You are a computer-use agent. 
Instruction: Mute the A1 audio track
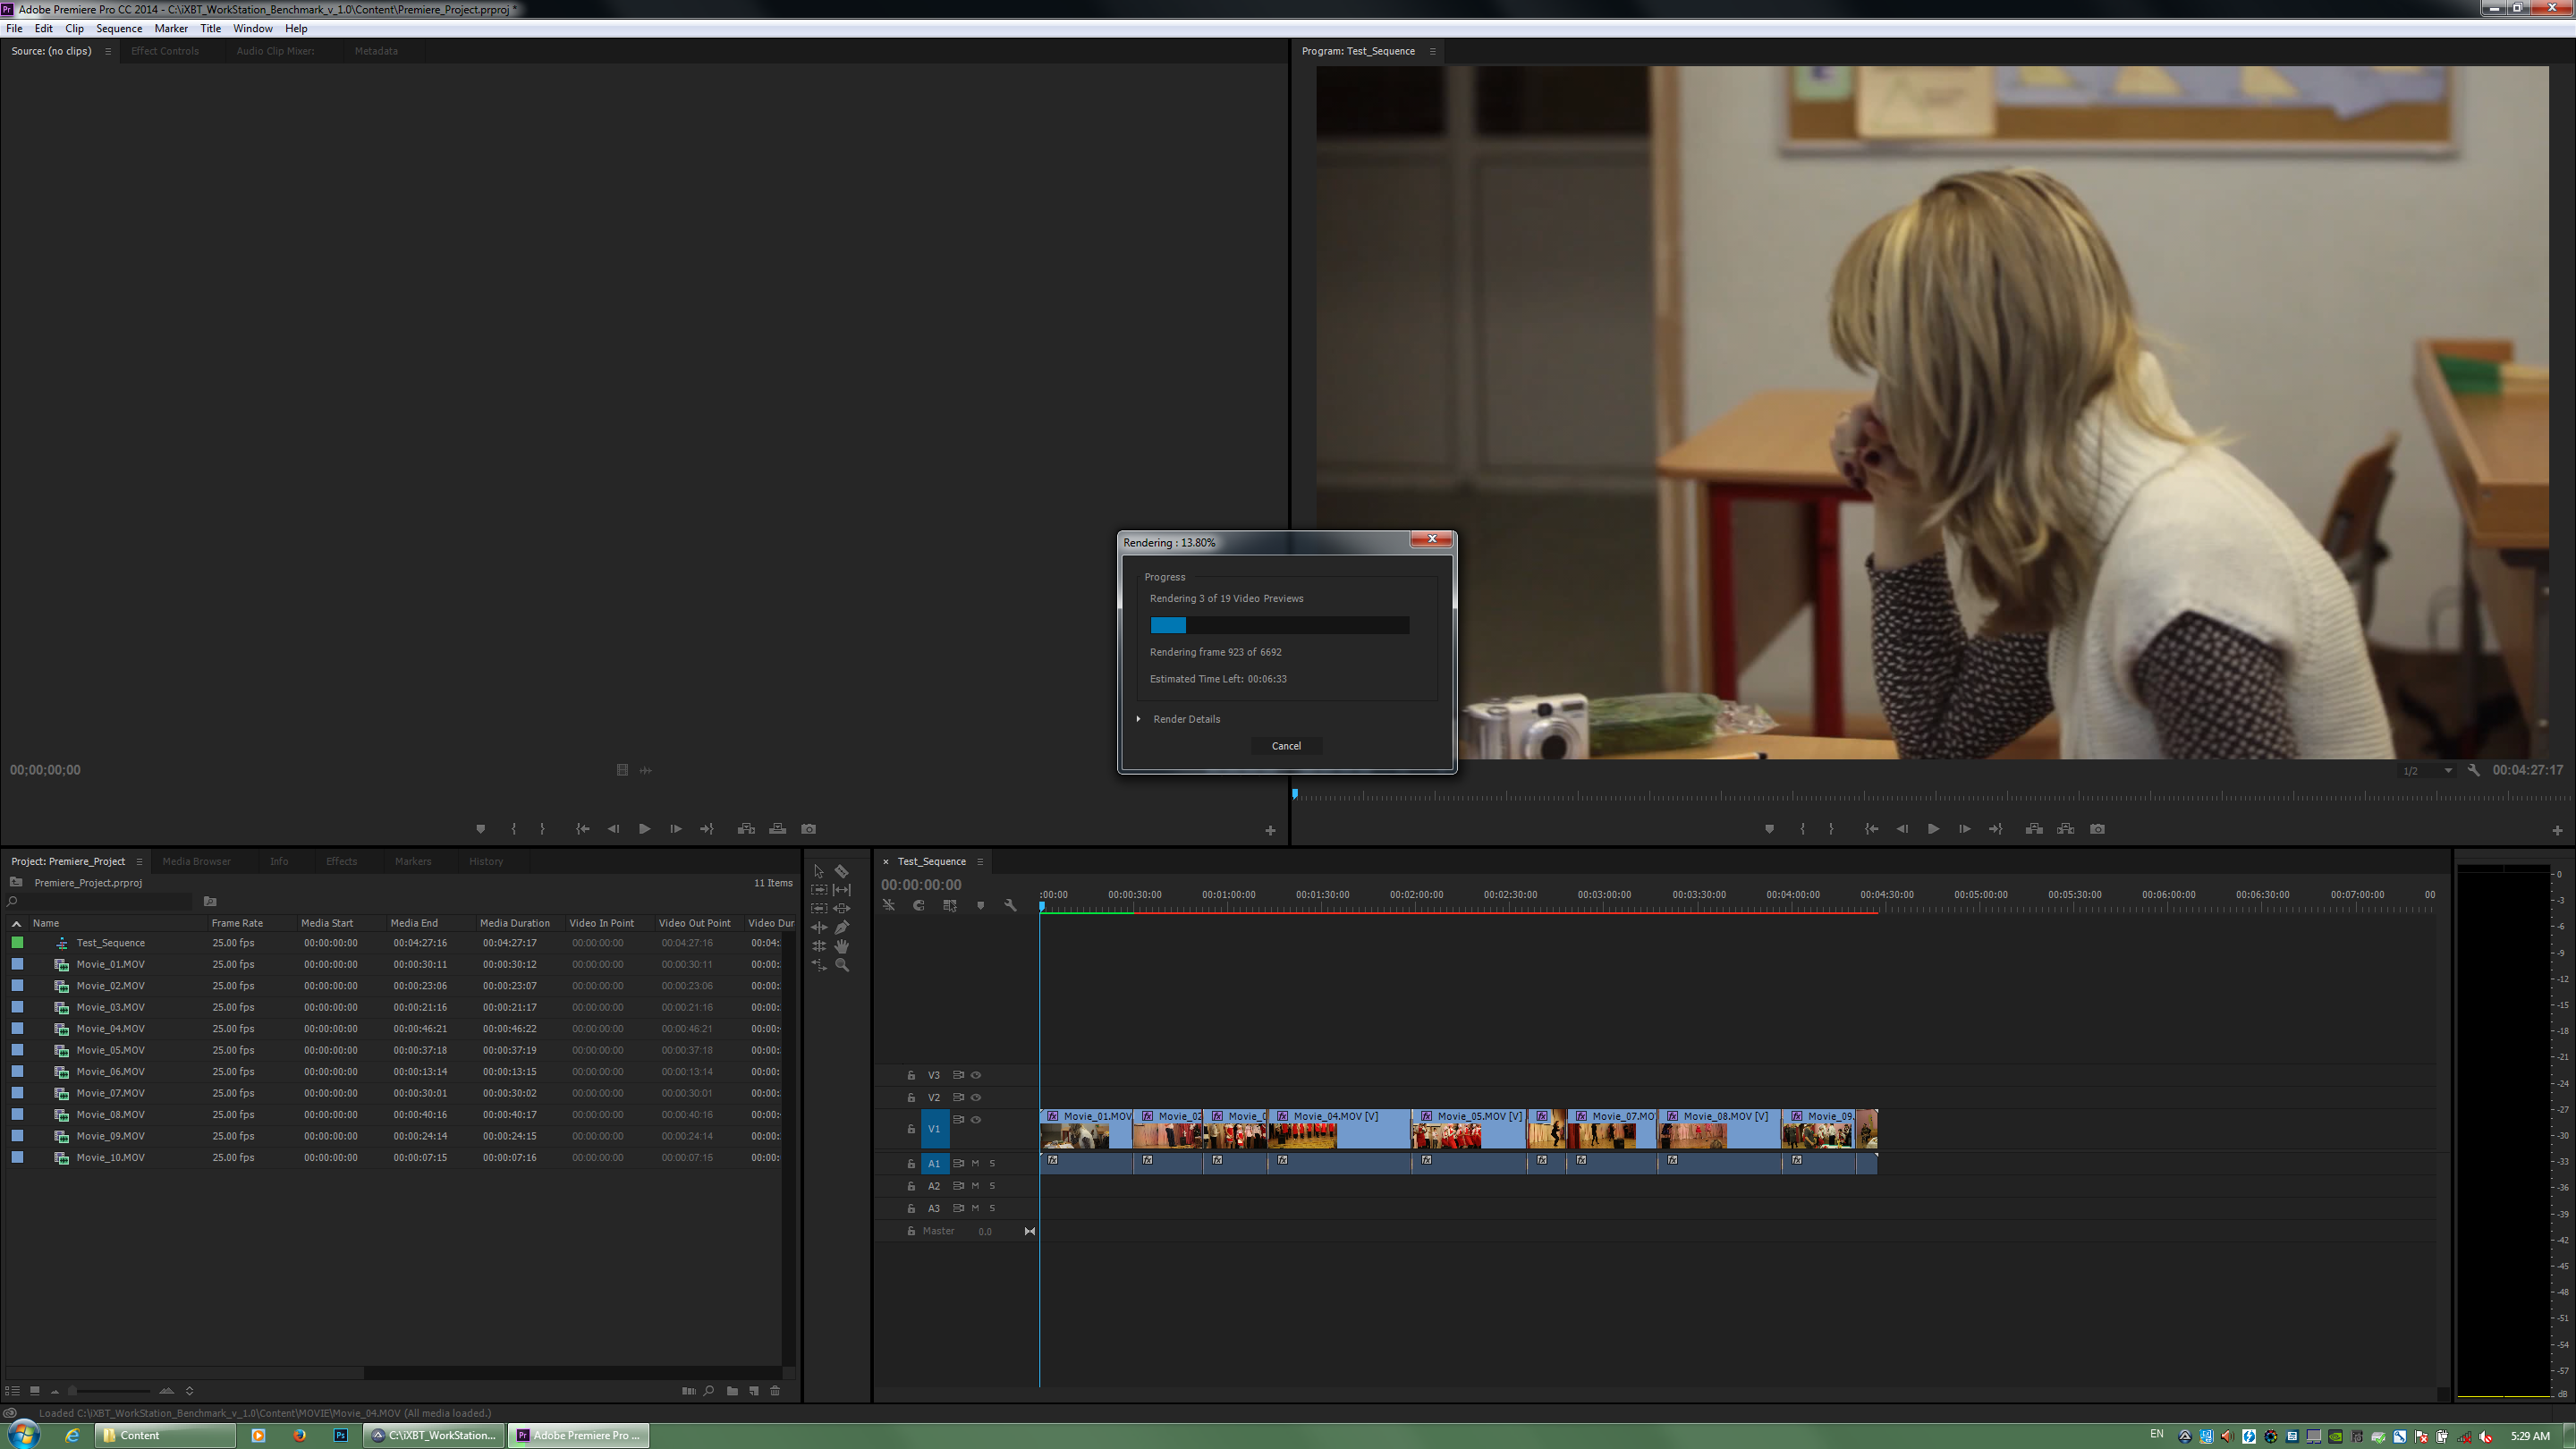(975, 1163)
